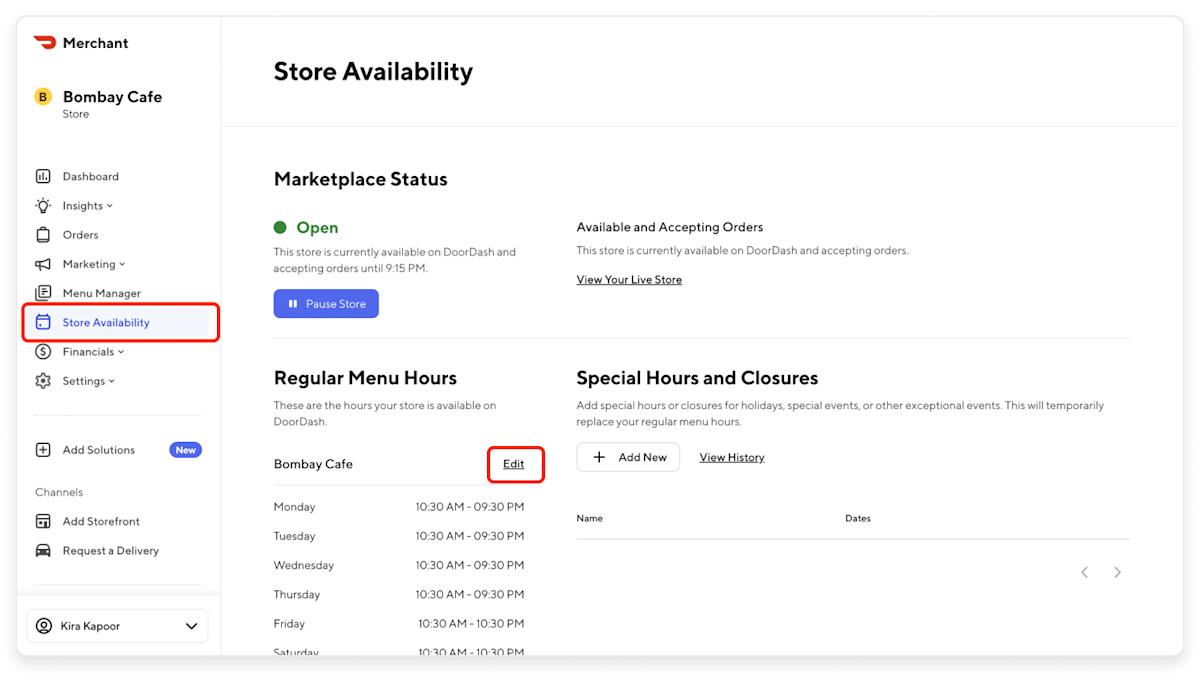Click the Tuesday hours row

399,536
